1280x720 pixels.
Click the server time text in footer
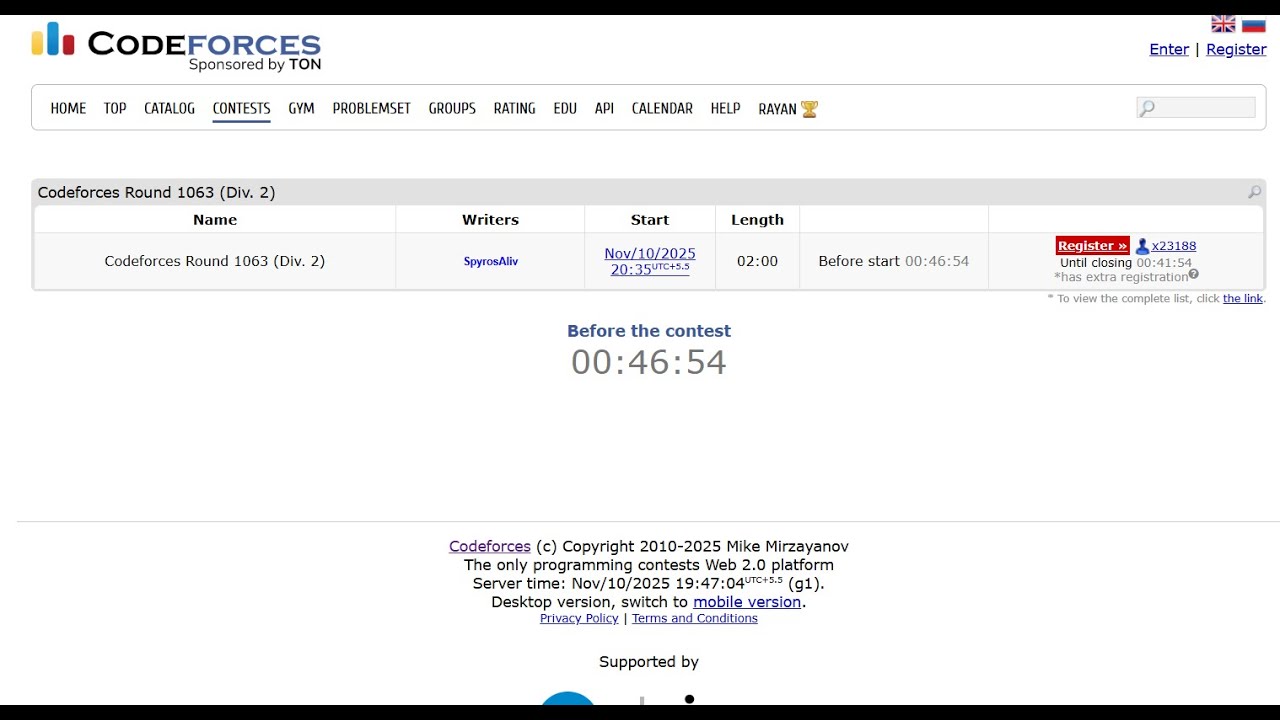click(x=649, y=583)
